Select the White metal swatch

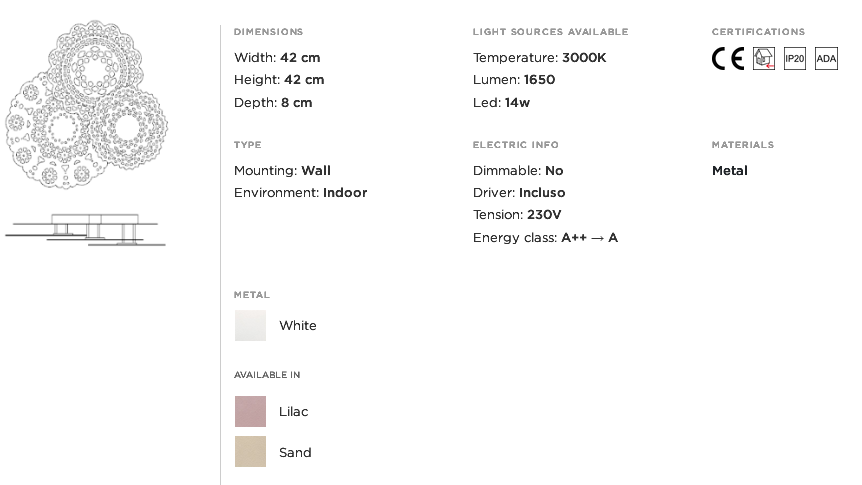pyautogui.click(x=250, y=326)
